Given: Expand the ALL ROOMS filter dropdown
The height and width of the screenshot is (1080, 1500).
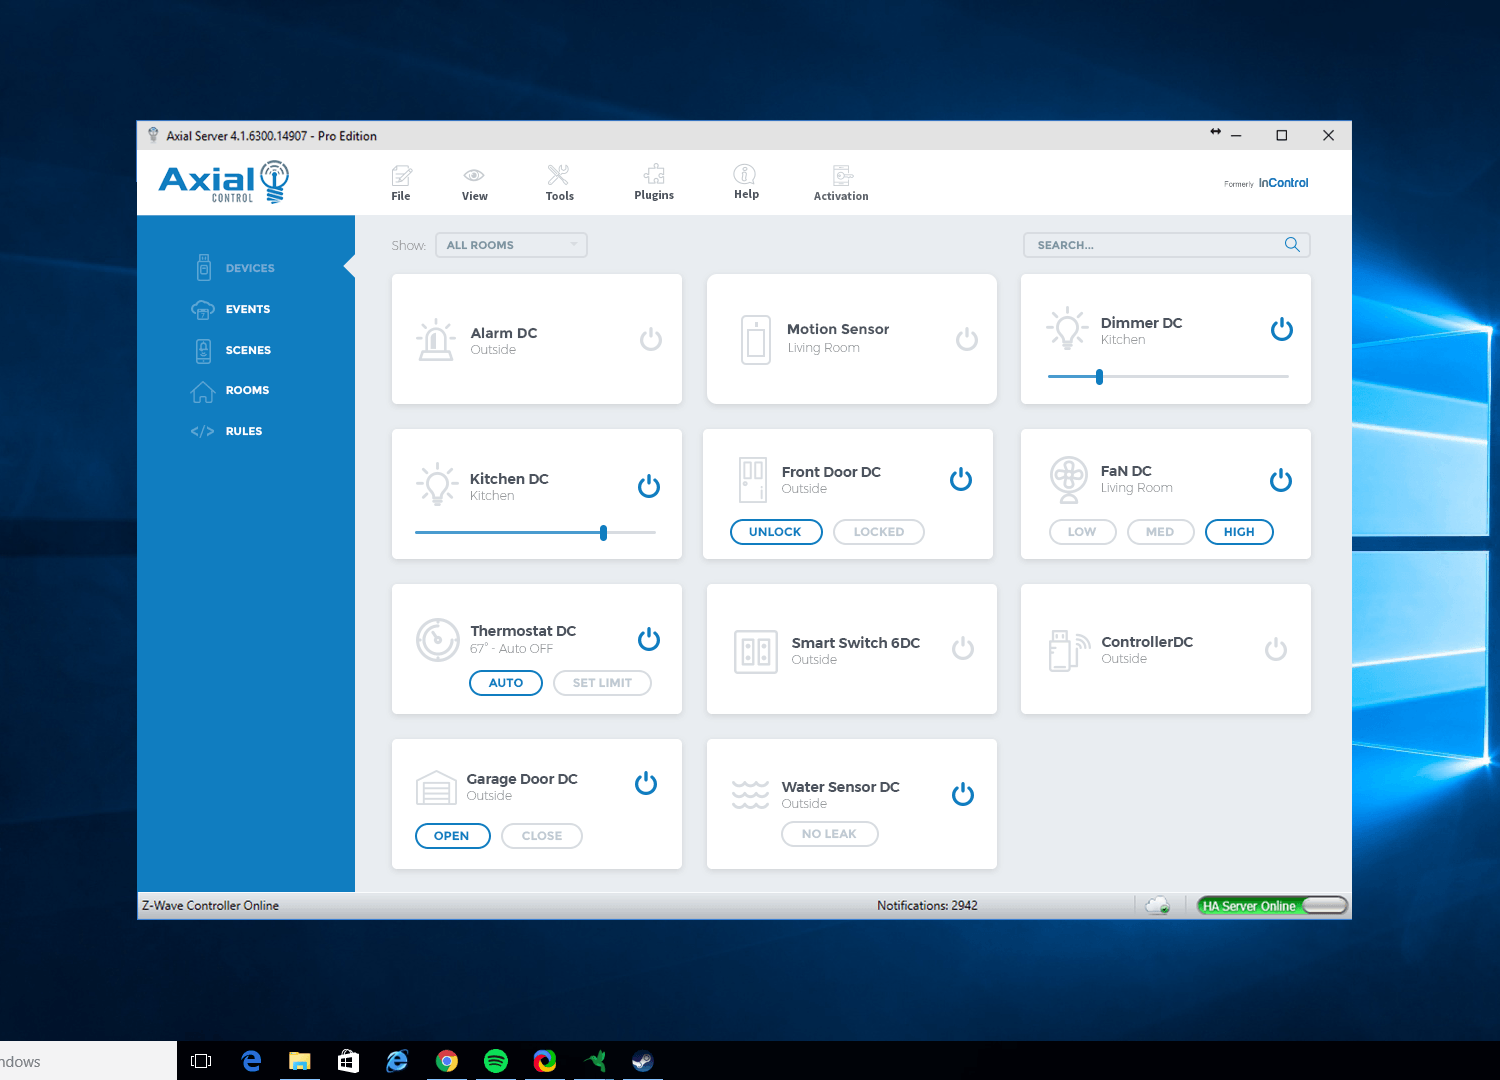Looking at the screenshot, I should (x=511, y=245).
